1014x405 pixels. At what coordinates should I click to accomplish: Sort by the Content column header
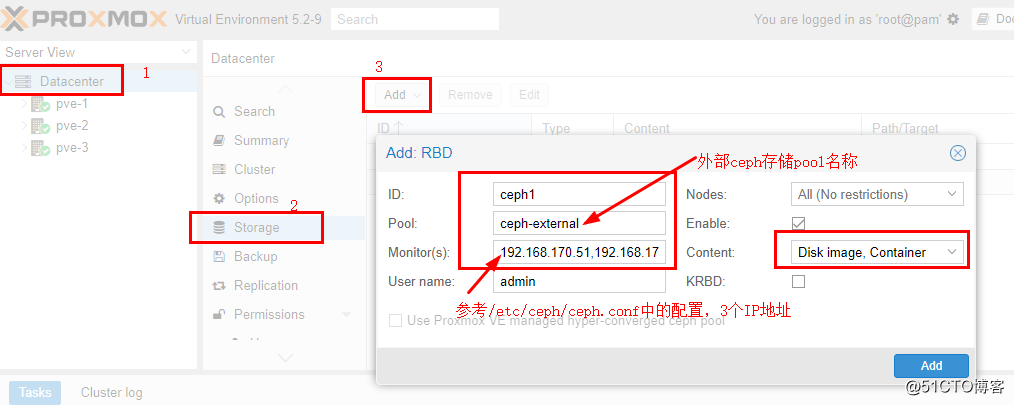coord(738,128)
